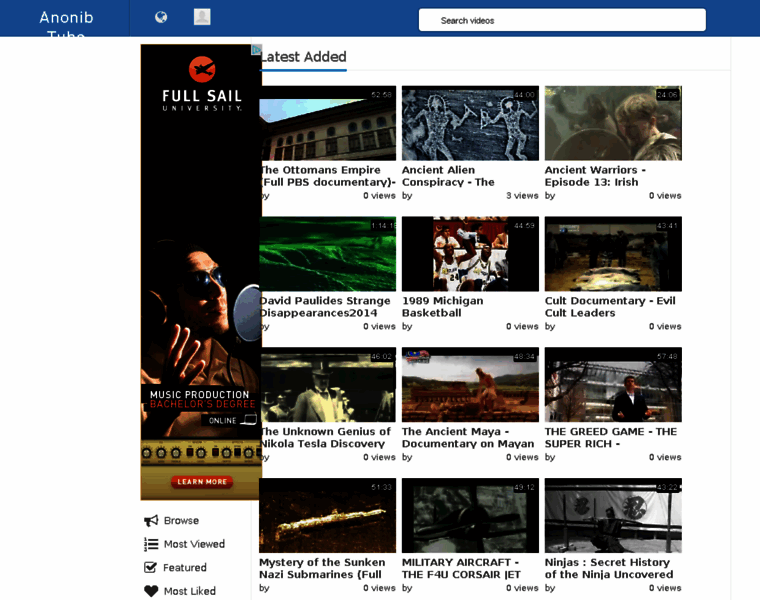Screen dimensions: 760x600
Task: Click the 57:48 duration badge on Greed Game
Action: [x=667, y=356]
